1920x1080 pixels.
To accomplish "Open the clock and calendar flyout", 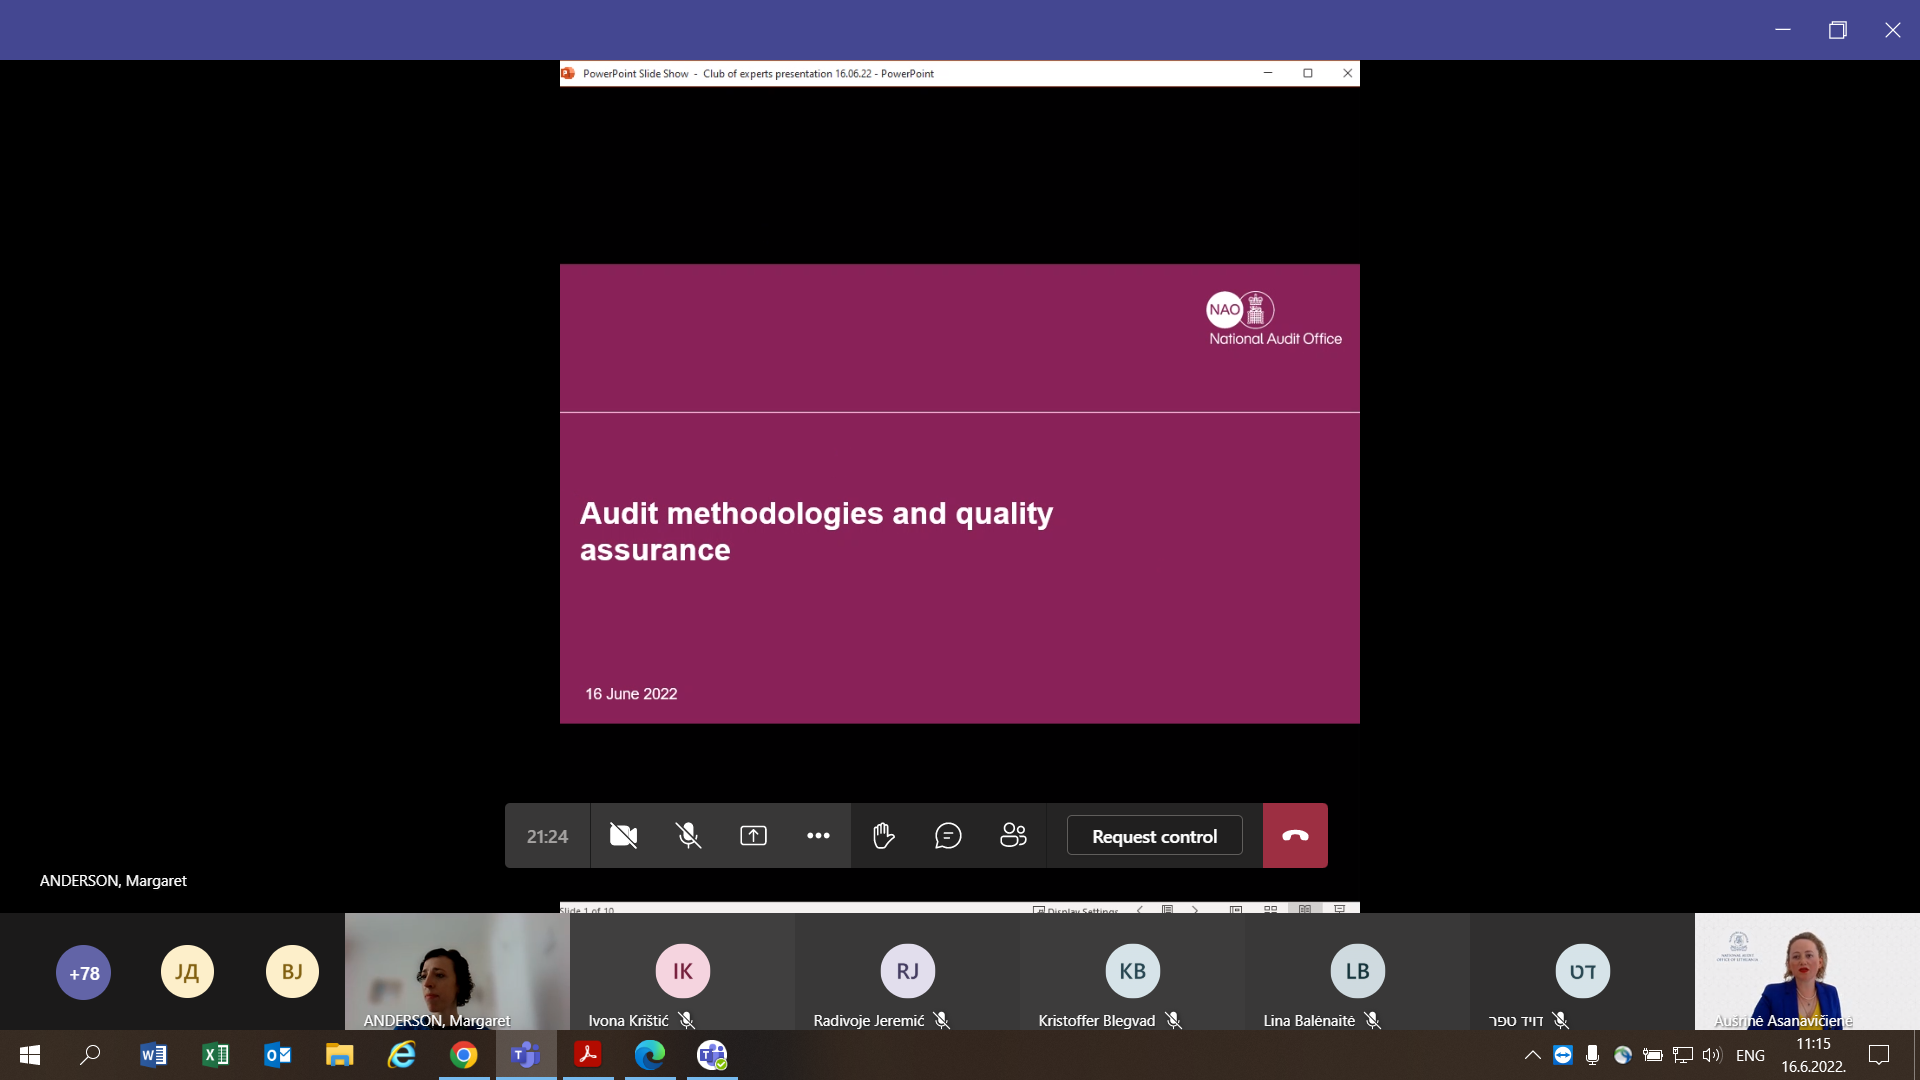I will click(1813, 1055).
